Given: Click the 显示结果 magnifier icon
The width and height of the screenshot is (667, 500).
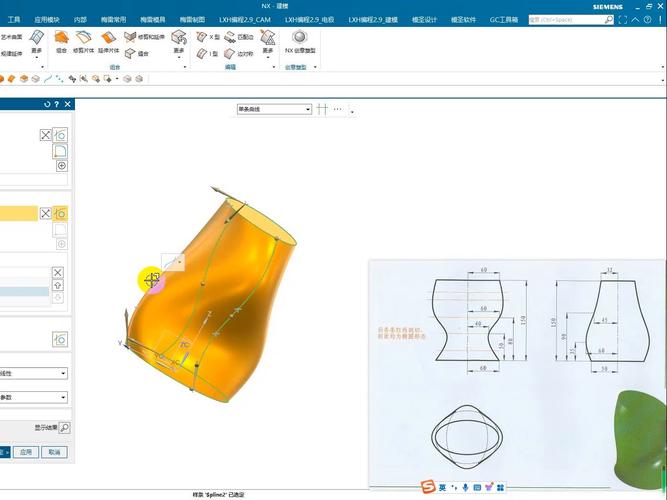Looking at the screenshot, I should tap(64, 427).
